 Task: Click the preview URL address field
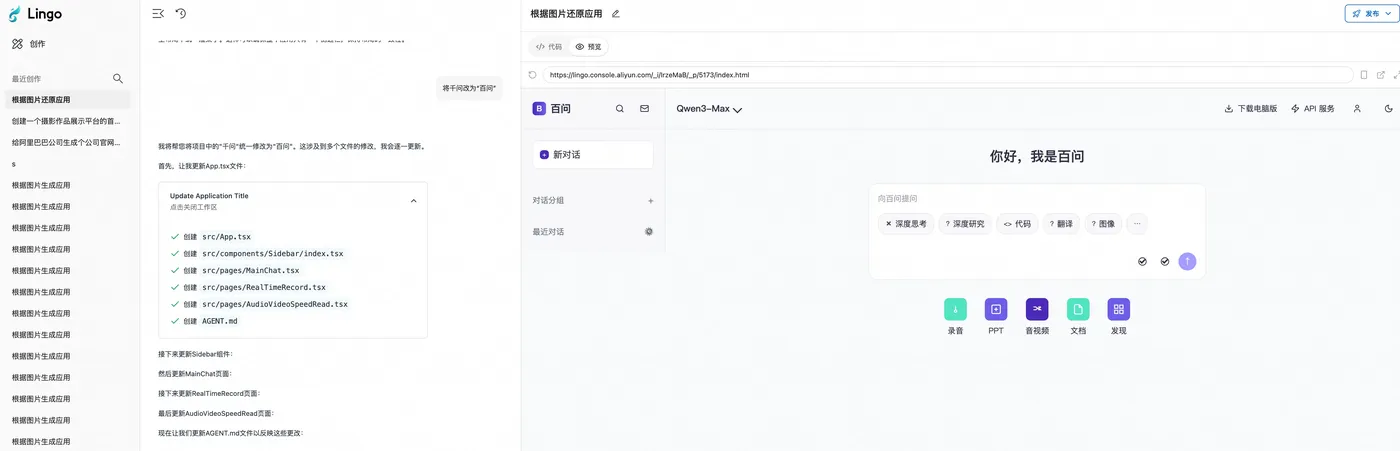click(948, 74)
